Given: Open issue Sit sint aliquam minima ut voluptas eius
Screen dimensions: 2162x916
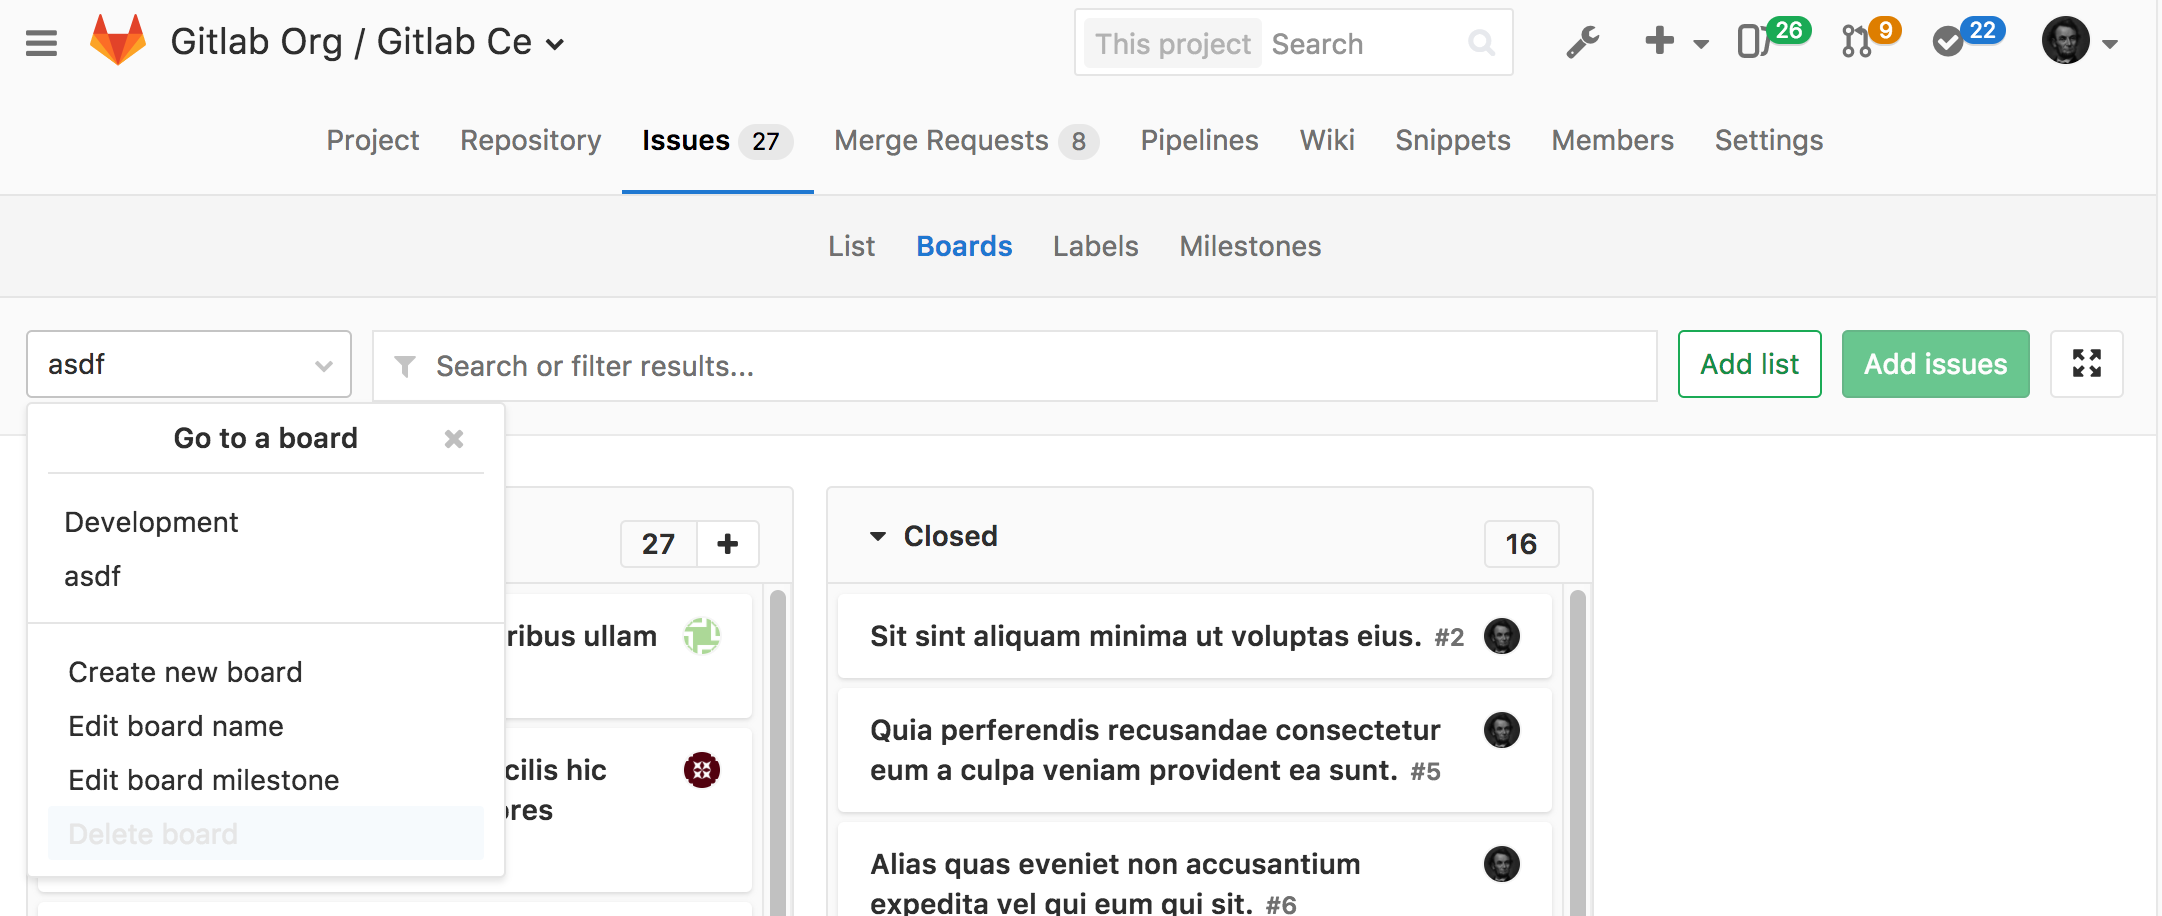Looking at the screenshot, I should tap(1146, 636).
